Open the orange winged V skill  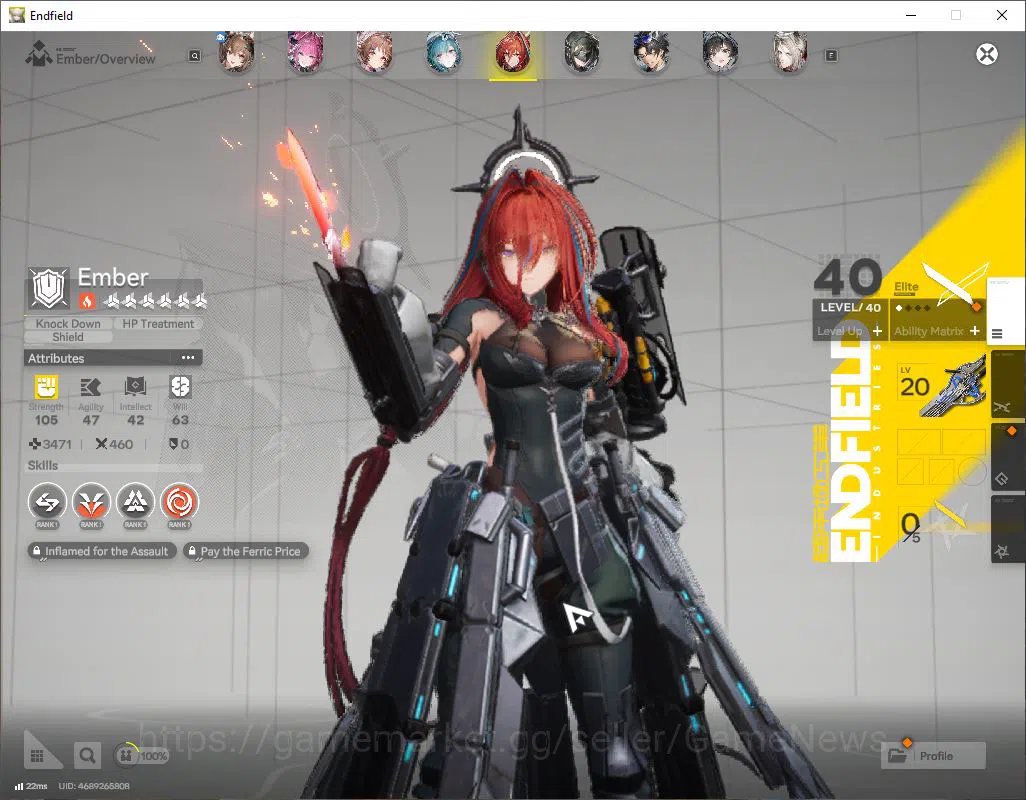pos(91,502)
